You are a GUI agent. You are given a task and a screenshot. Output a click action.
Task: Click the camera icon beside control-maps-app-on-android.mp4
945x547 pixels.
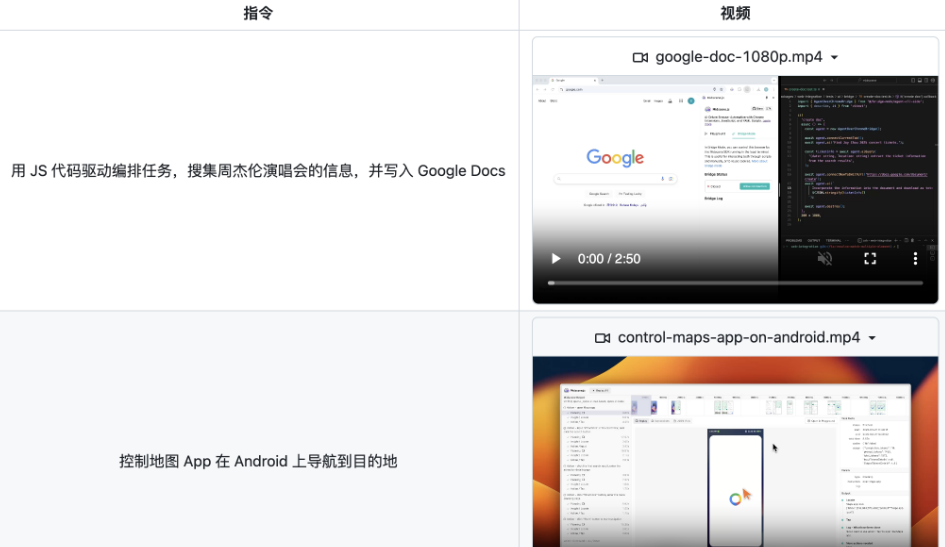click(x=603, y=338)
